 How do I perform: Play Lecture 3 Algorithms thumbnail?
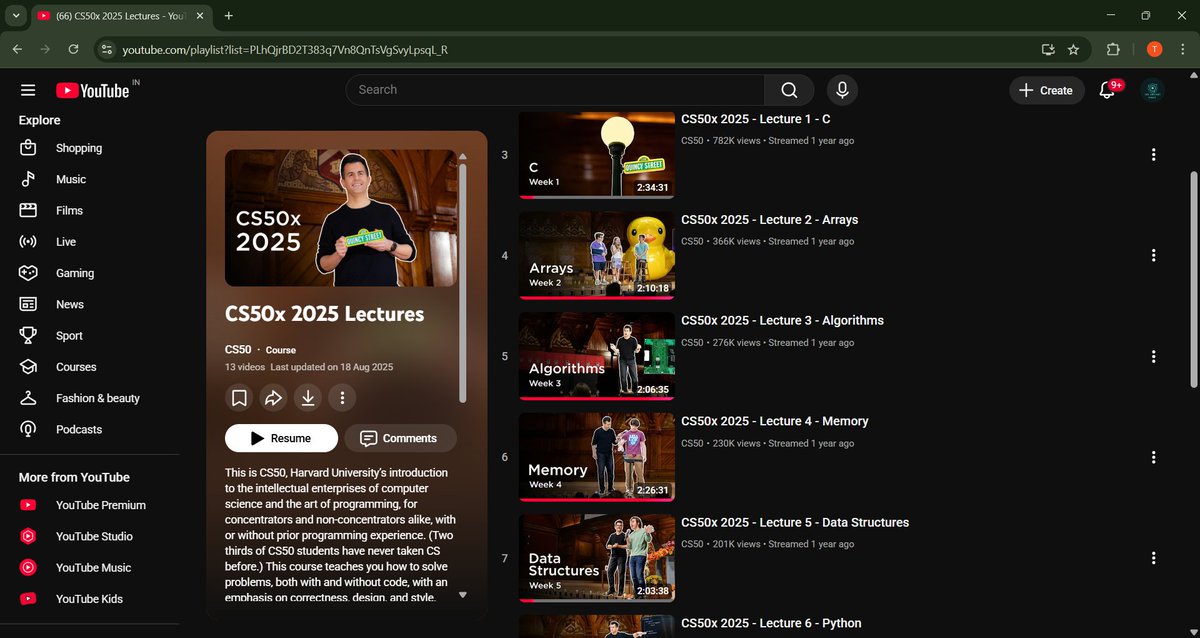[596, 356]
